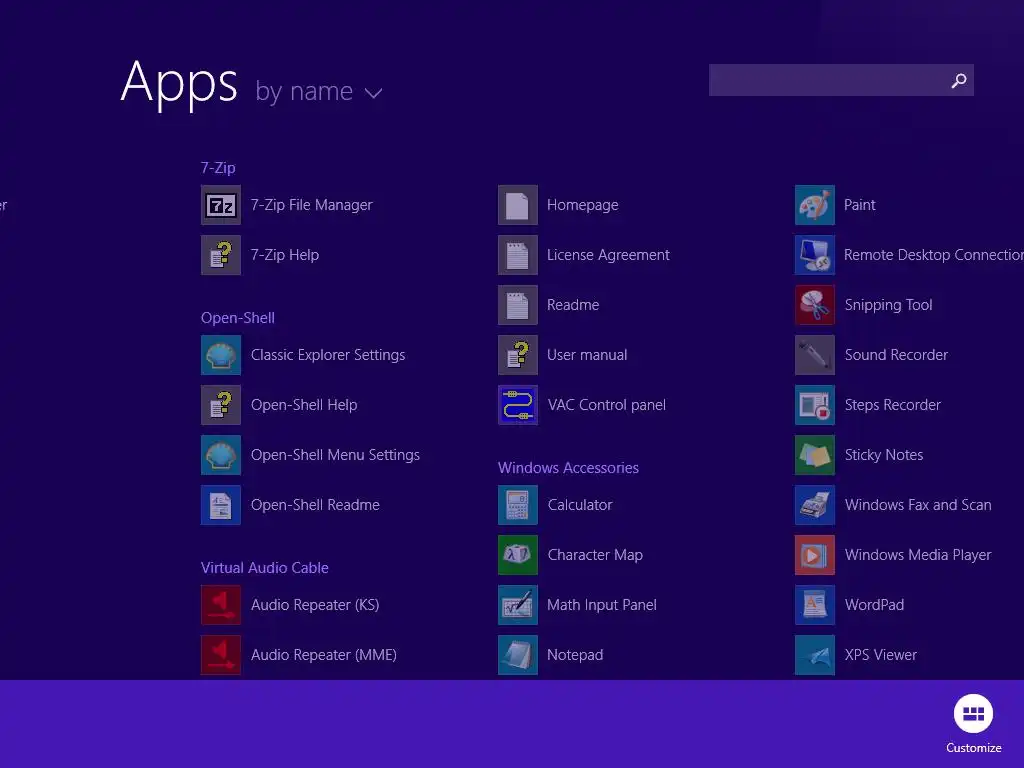Open the License Agreement icon

(x=518, y=255)
